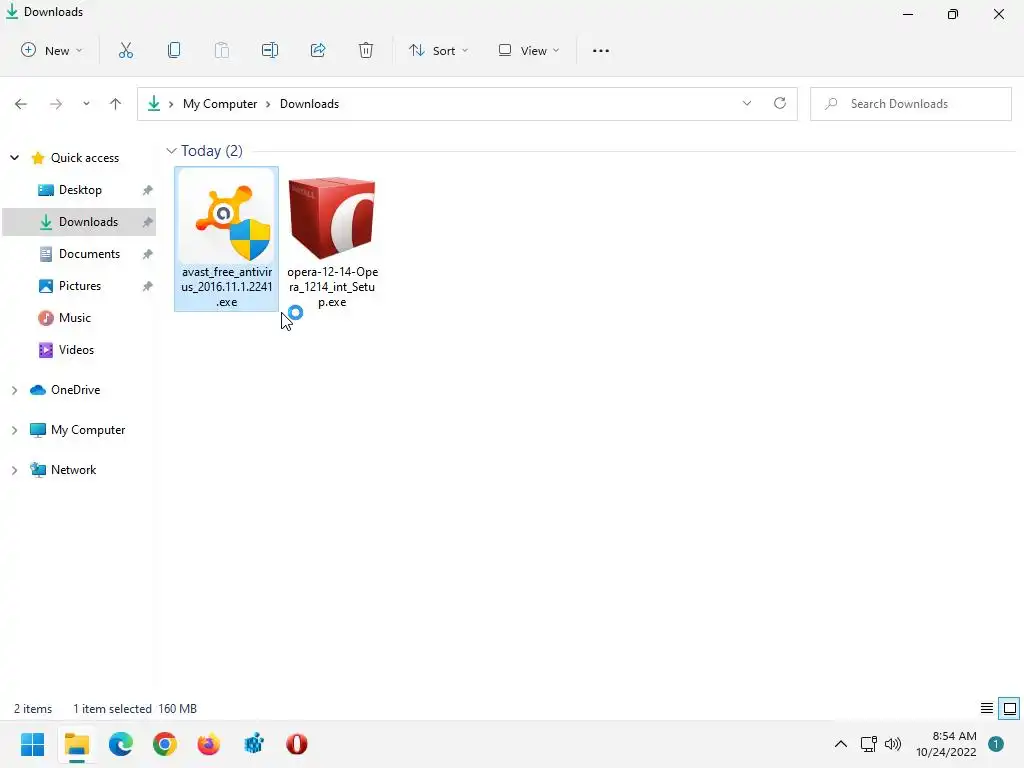This screenshot has height=768, width=1024.
Task: Click the Paste clipboard icon
Action: click(222, 50)
